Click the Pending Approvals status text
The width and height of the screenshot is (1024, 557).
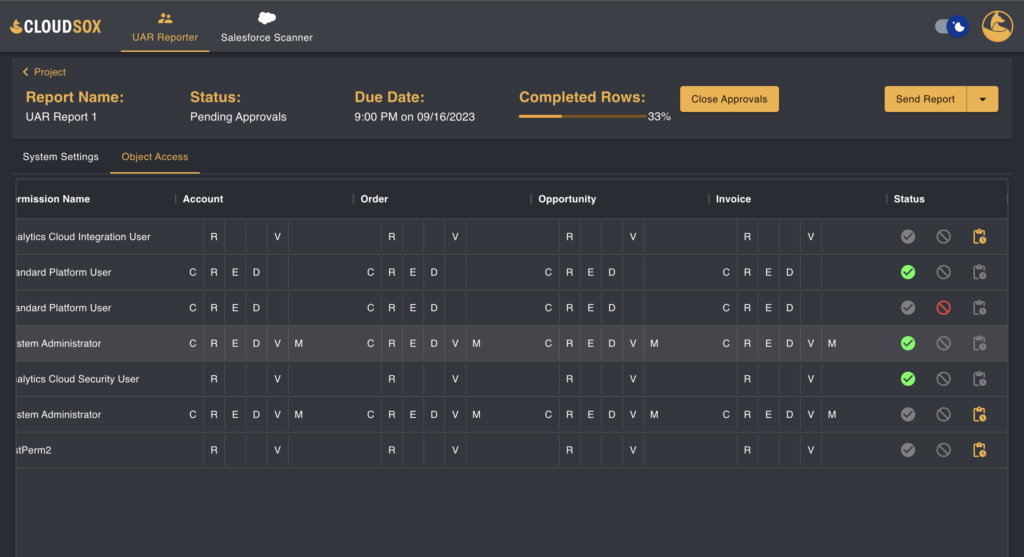238,117
